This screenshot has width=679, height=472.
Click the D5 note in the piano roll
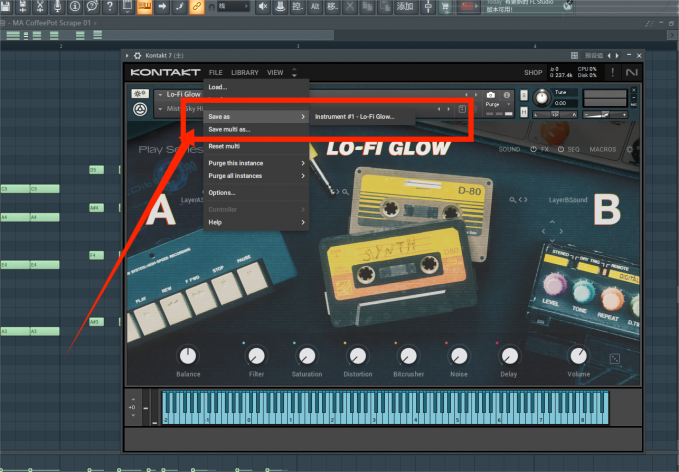click(x=96, y=170)
